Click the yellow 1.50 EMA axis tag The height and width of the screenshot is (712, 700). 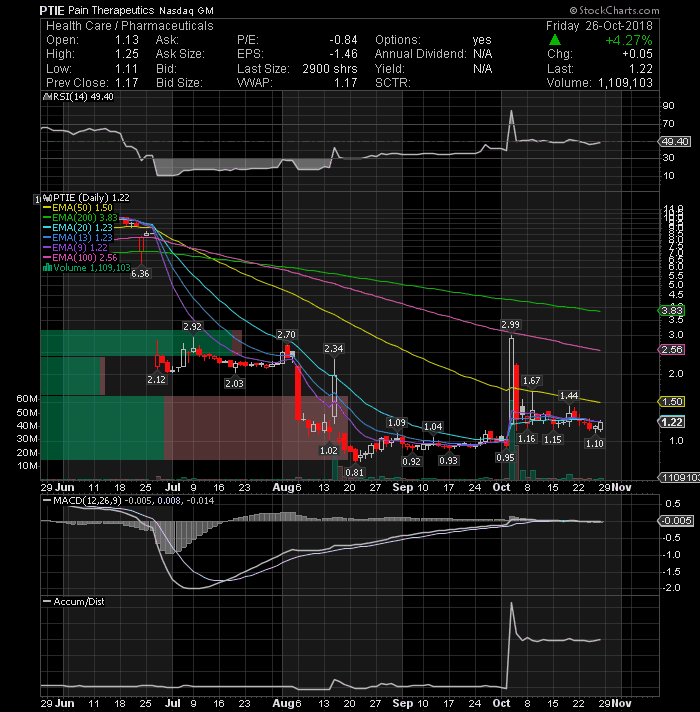672,401
